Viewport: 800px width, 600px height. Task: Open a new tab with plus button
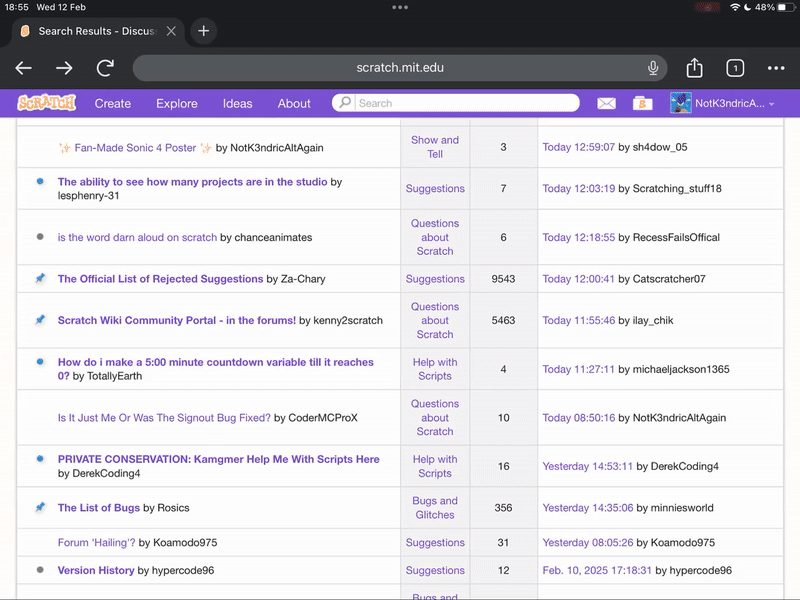204,31
